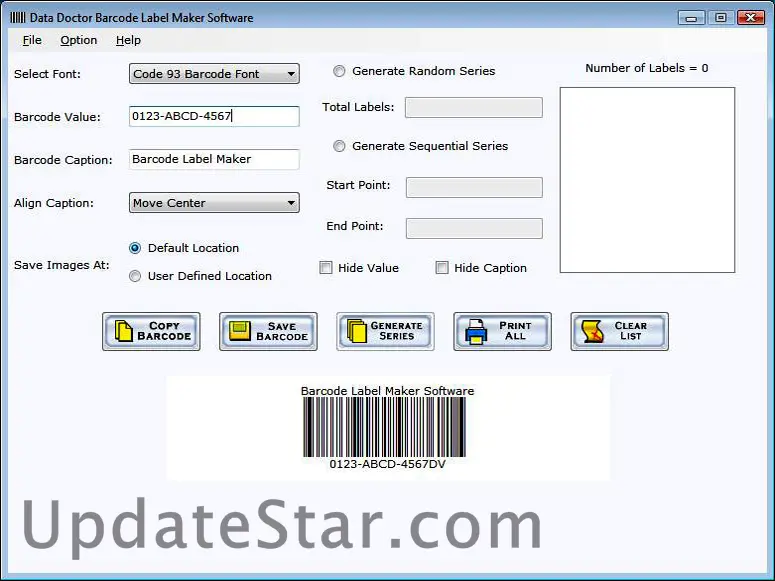The image size is (775, 581).
Task: Close the Barcode Label Maker window
Action: pos(751,18)
